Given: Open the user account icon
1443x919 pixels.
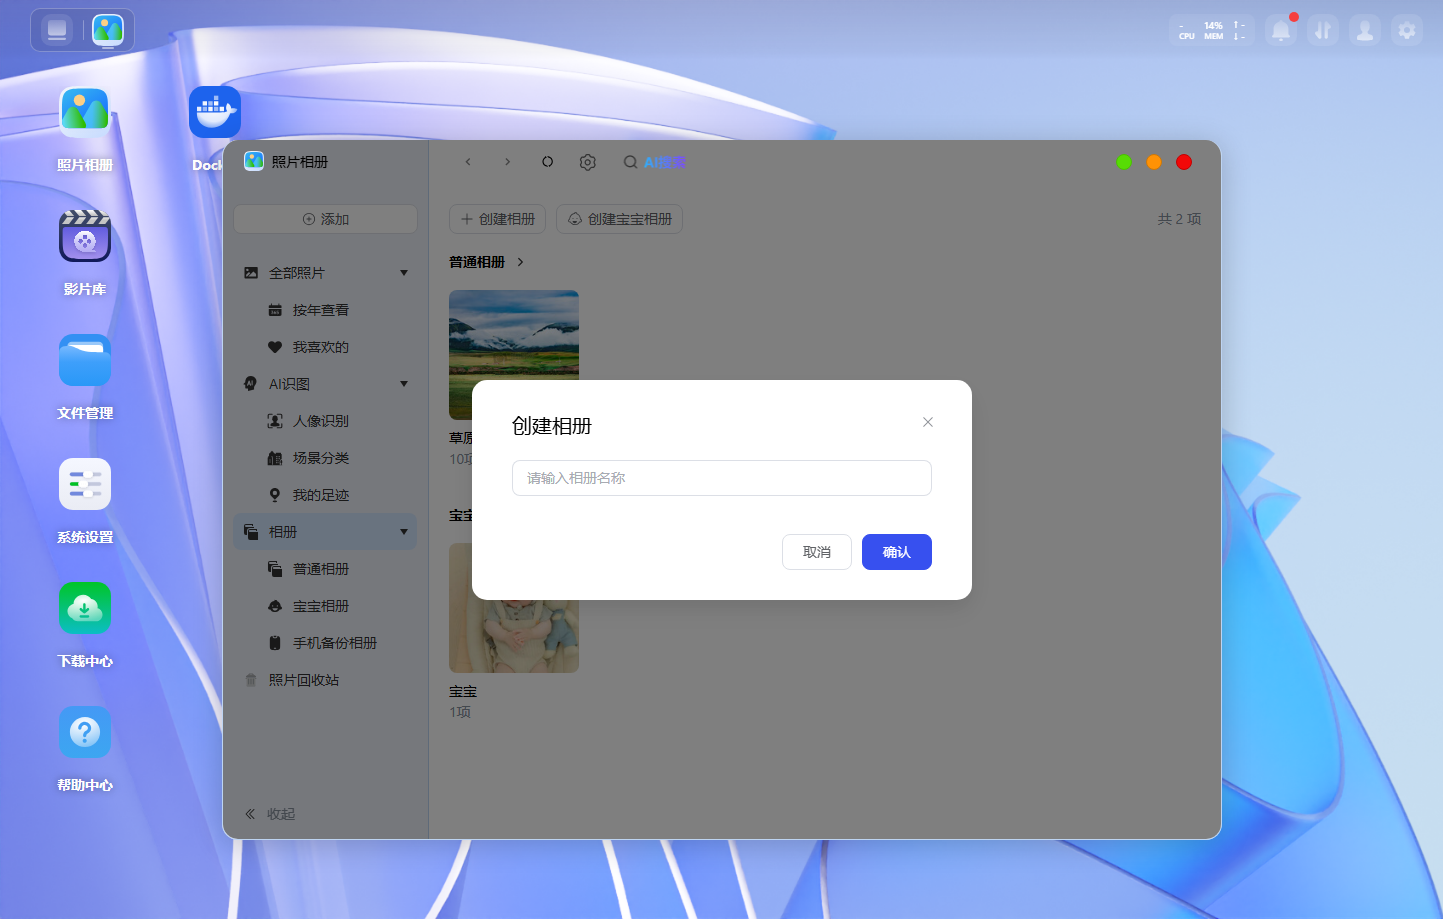Looking at the screenshot, I should coord(1365,31).
